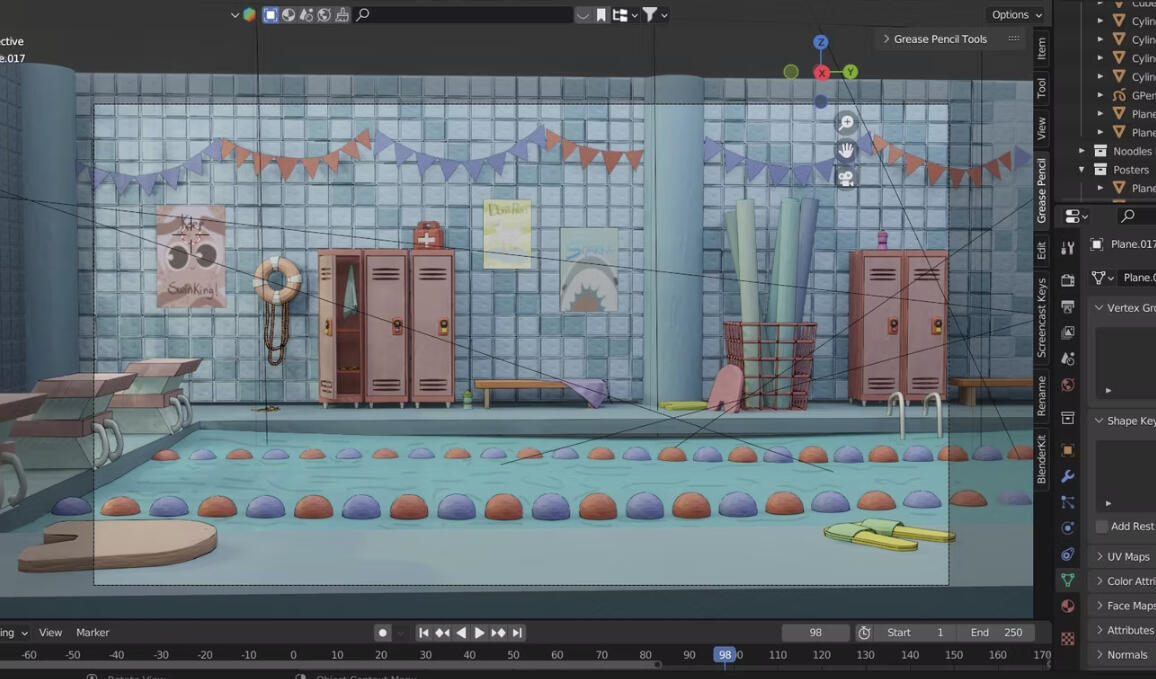Screen dimensions: 1156x679
Task: Toggle camera view with camera gizmo icon
Action: click(x=846, y=178)
